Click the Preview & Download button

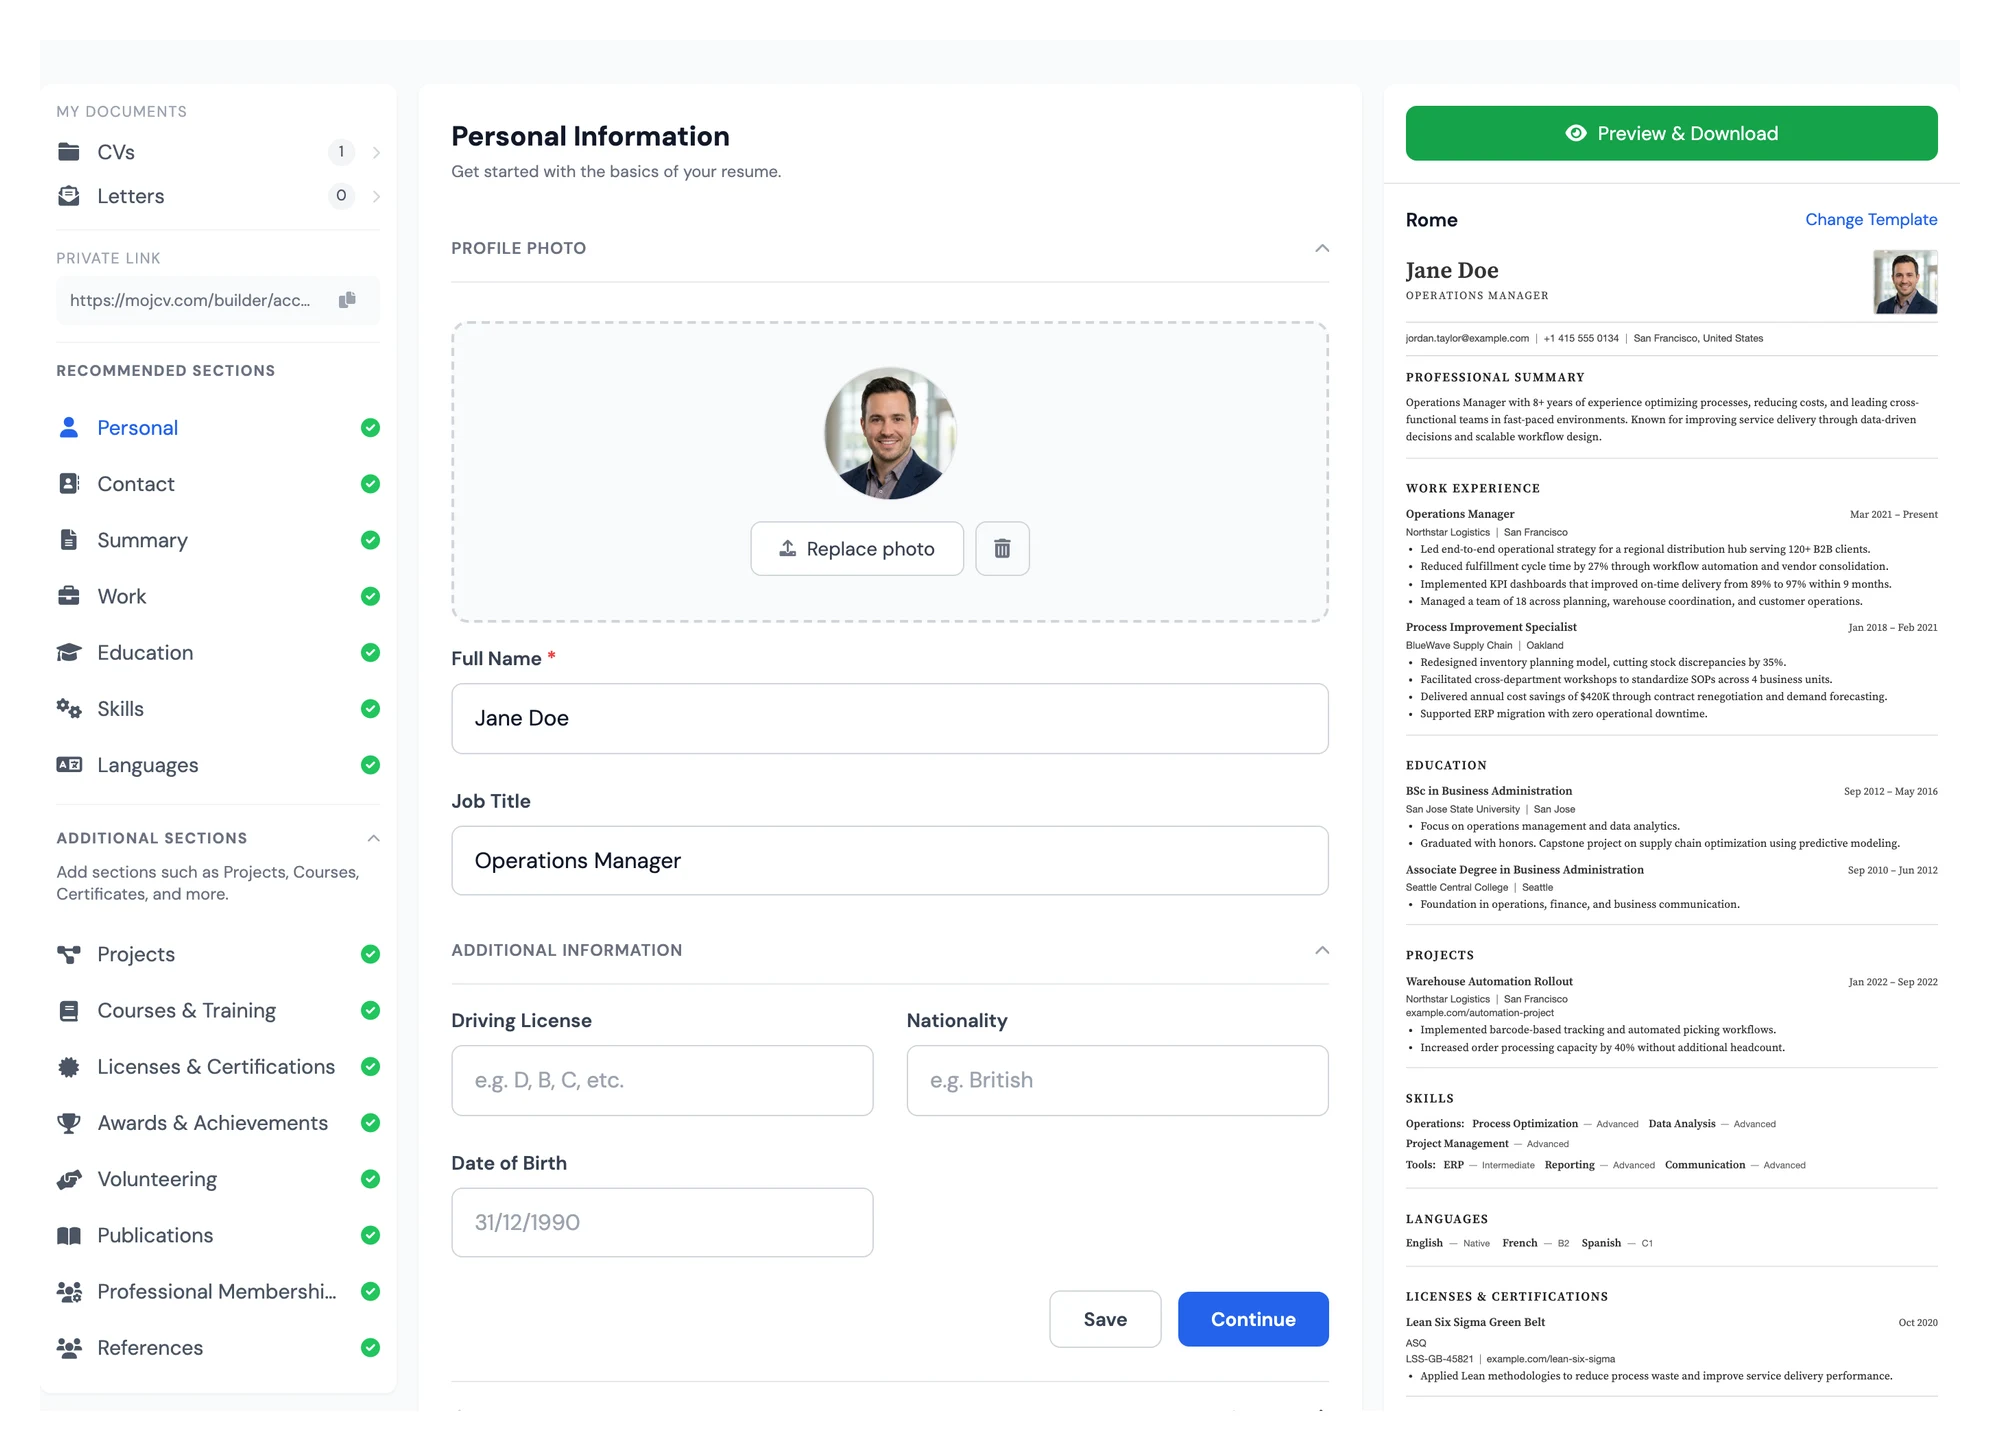pos(1671,133)
